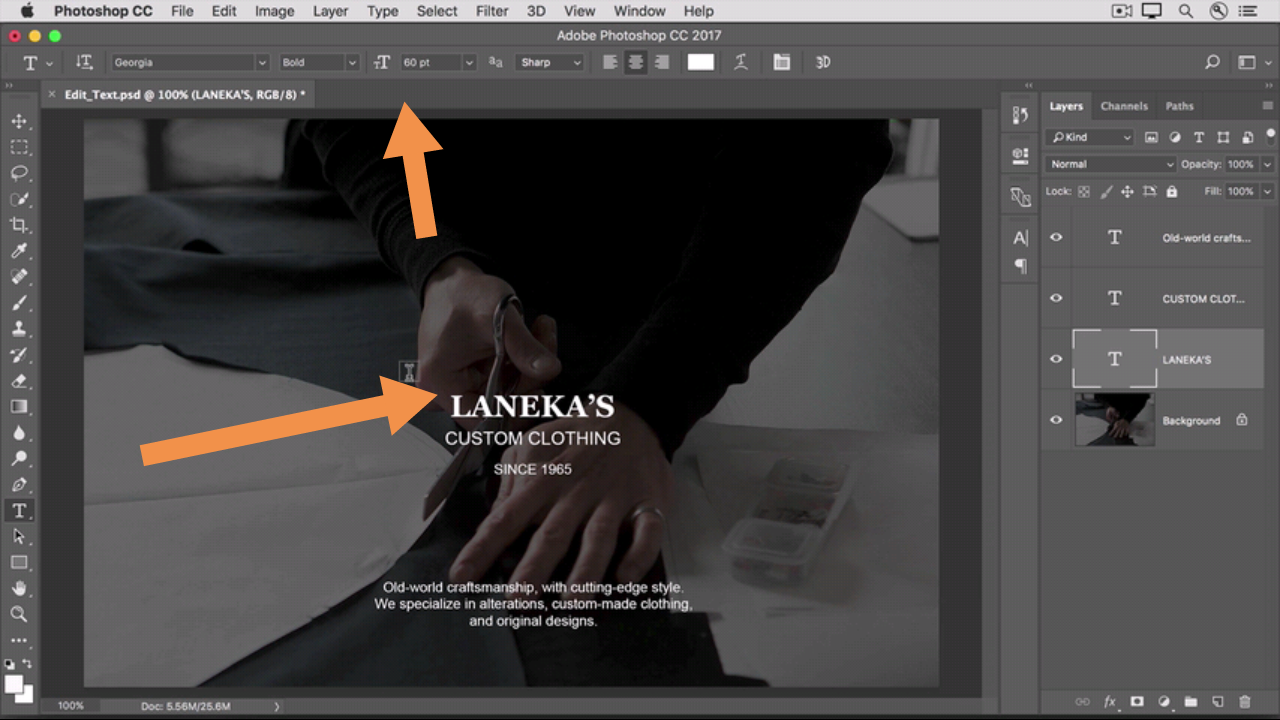
Task: Switch to the Channels tab
Action: (1124, 106)
